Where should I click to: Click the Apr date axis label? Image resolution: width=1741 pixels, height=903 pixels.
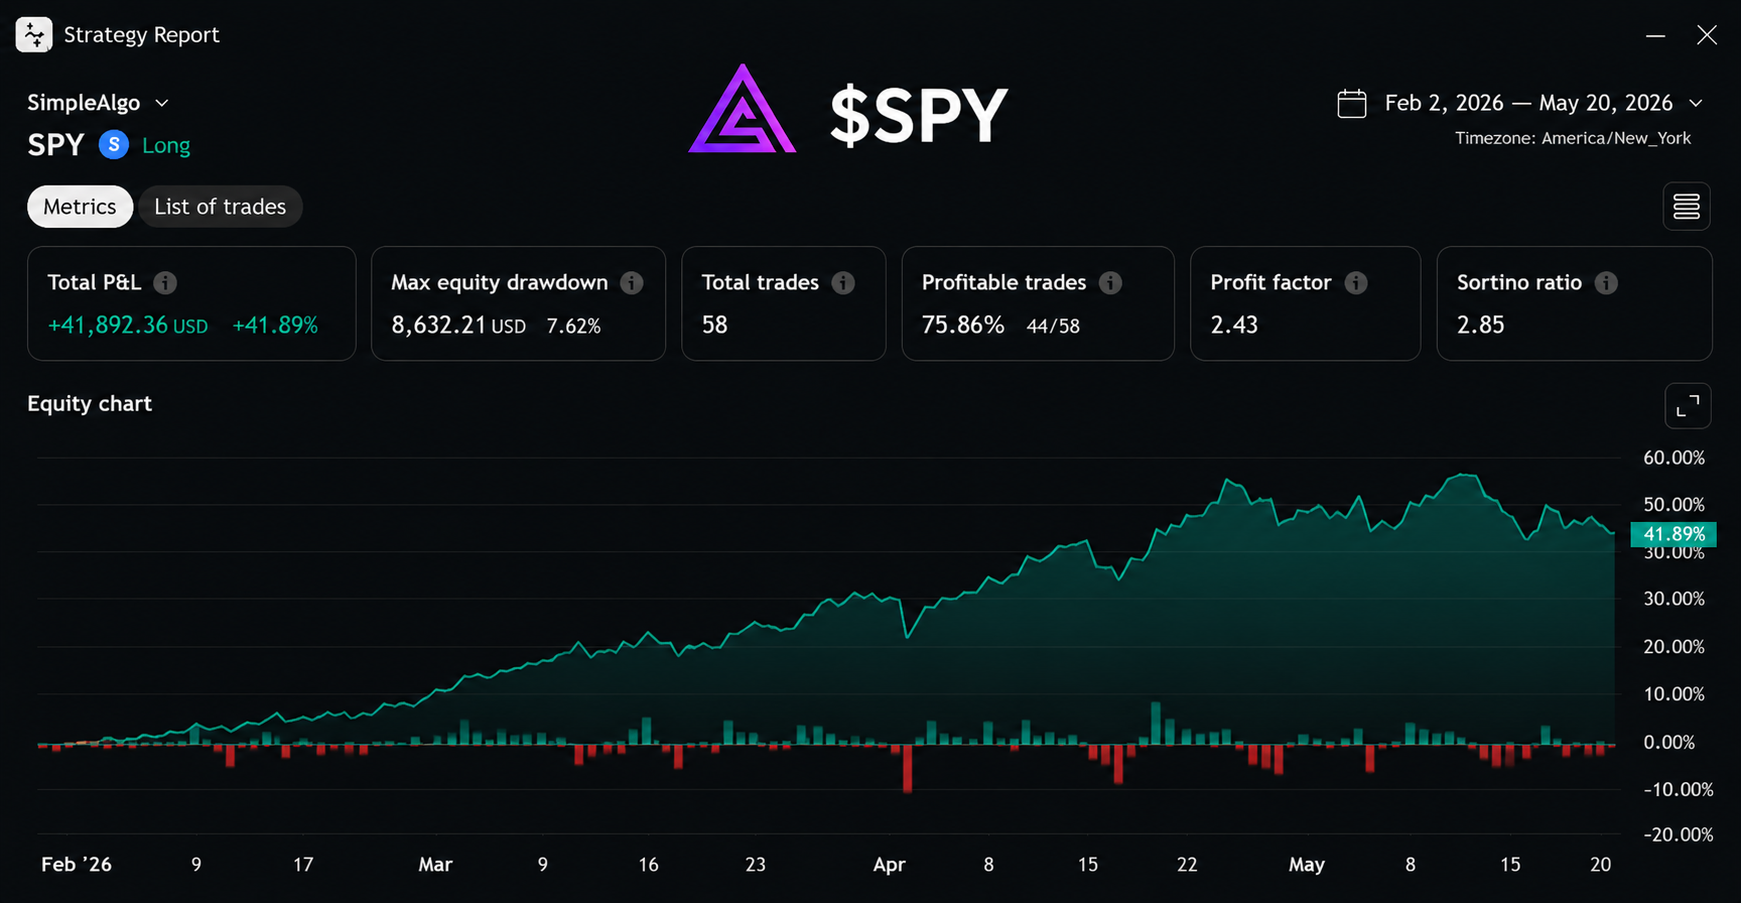click(889, 864)
